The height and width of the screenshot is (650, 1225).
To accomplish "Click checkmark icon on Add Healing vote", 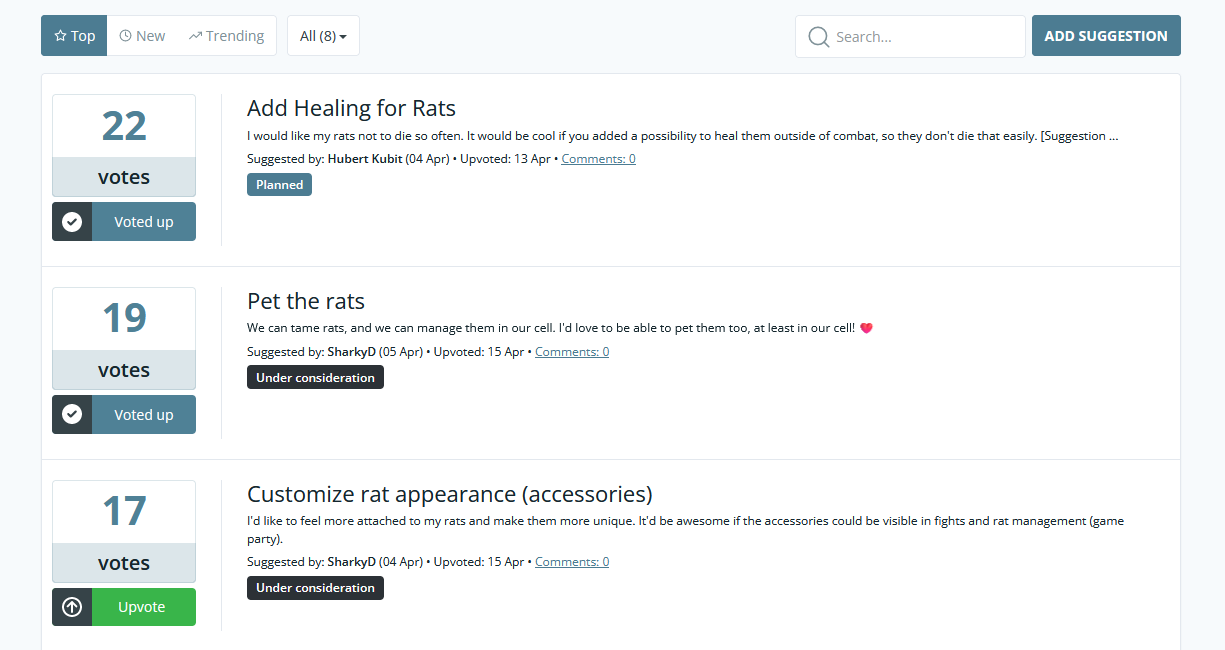I will click(x=72, y=222).
